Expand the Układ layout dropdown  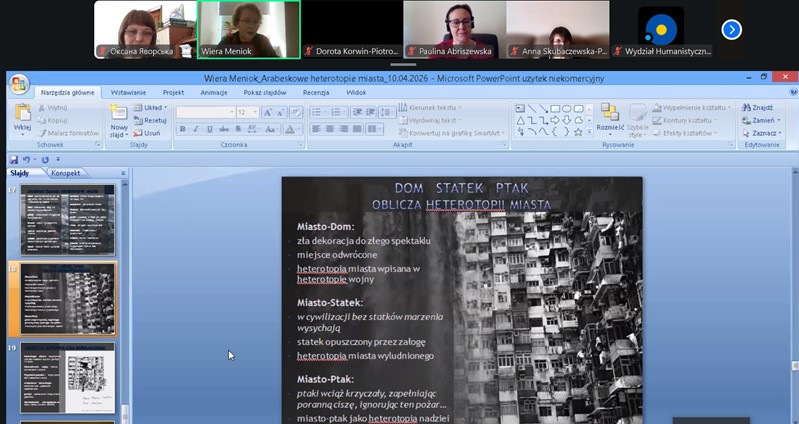152,106
